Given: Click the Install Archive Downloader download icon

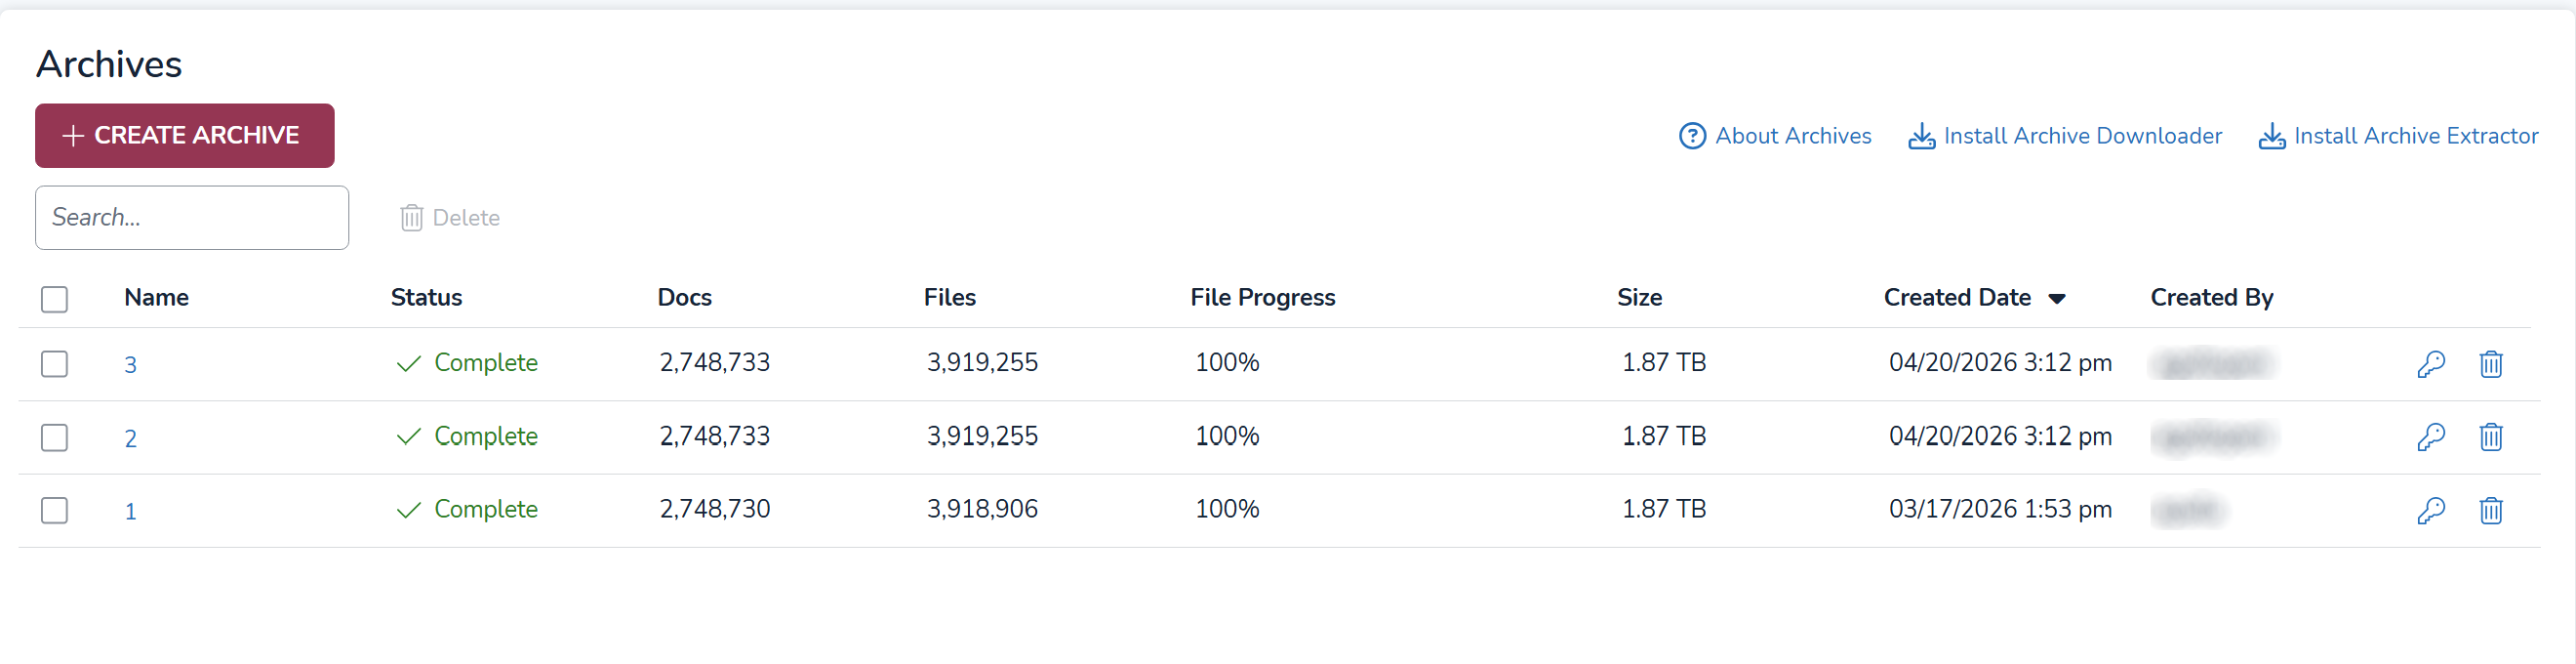Looking at the screenshot, I should click(1921, 136).
